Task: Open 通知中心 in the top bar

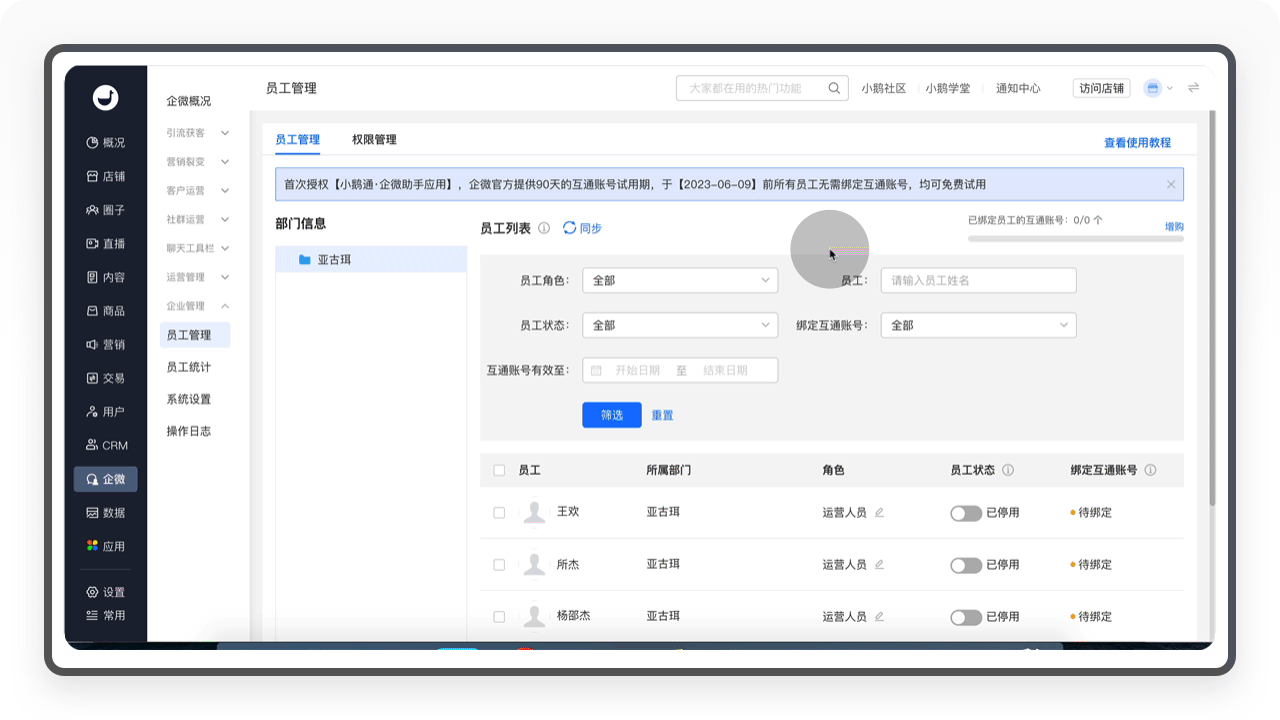Action: tap(1018, 88)
